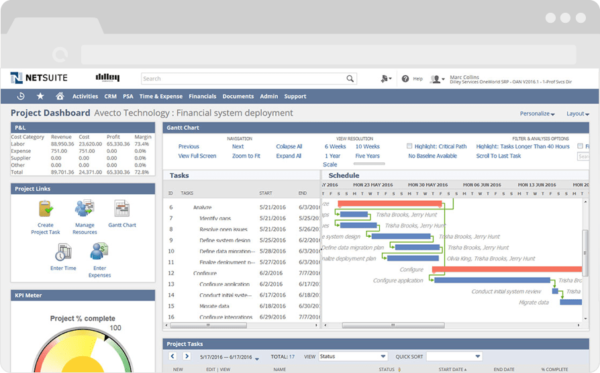
Task: Open the shortcuts star icon
Action: 40,96
